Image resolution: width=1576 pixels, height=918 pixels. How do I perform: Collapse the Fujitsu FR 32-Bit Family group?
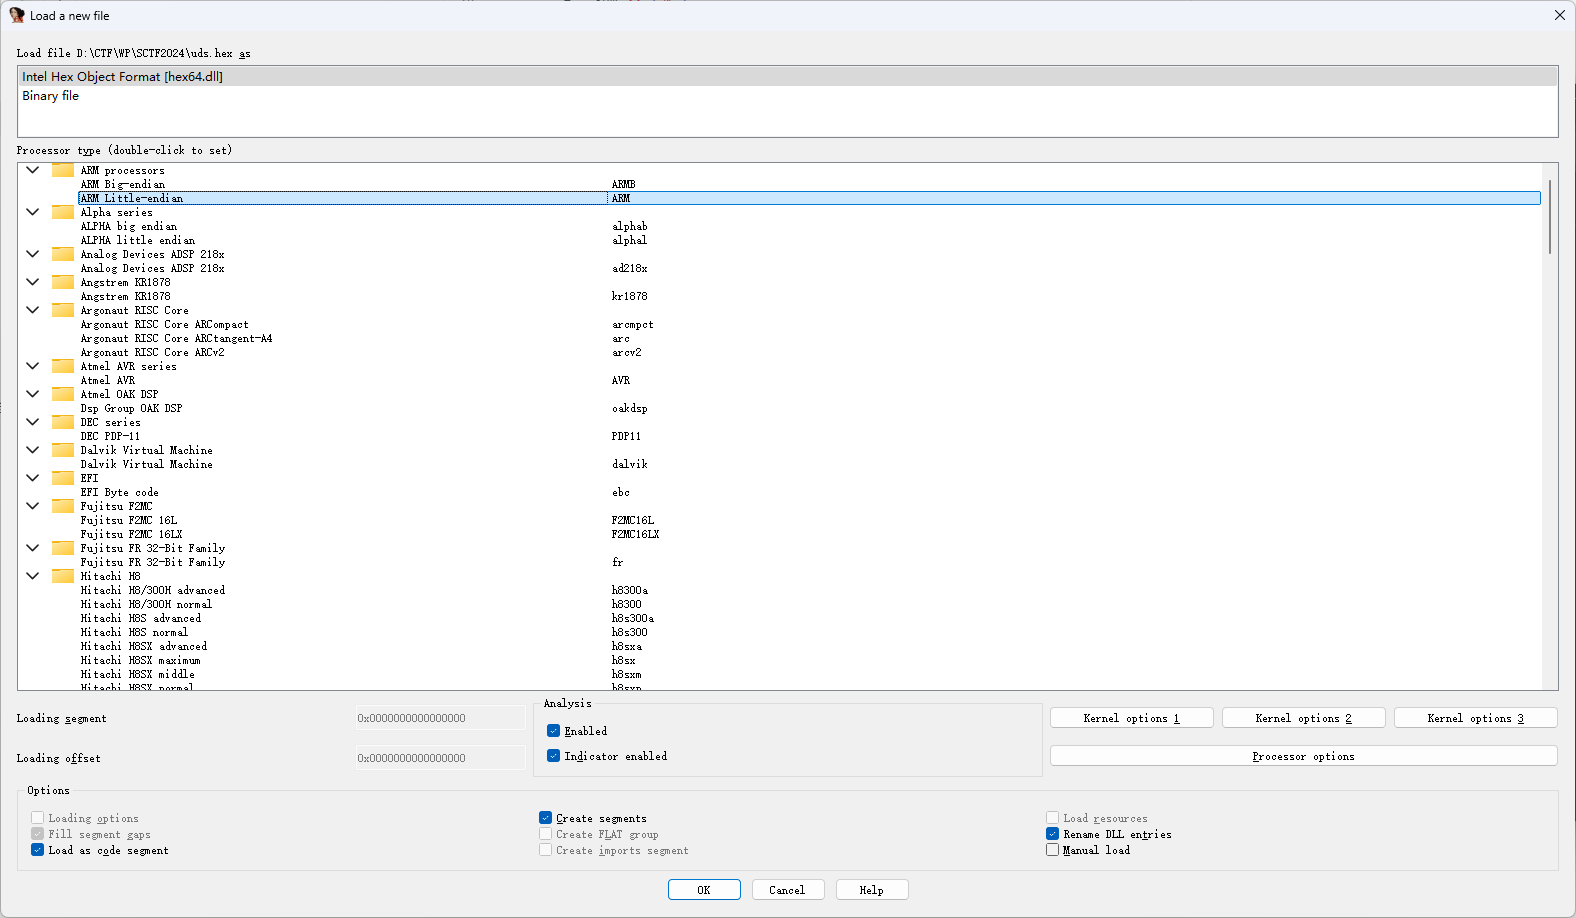point(33,548)
